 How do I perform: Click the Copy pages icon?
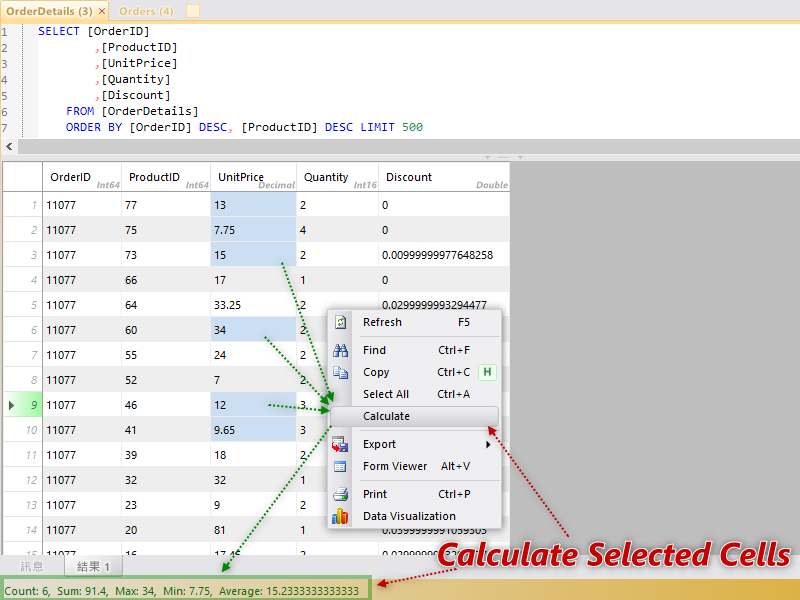[340, 372]
